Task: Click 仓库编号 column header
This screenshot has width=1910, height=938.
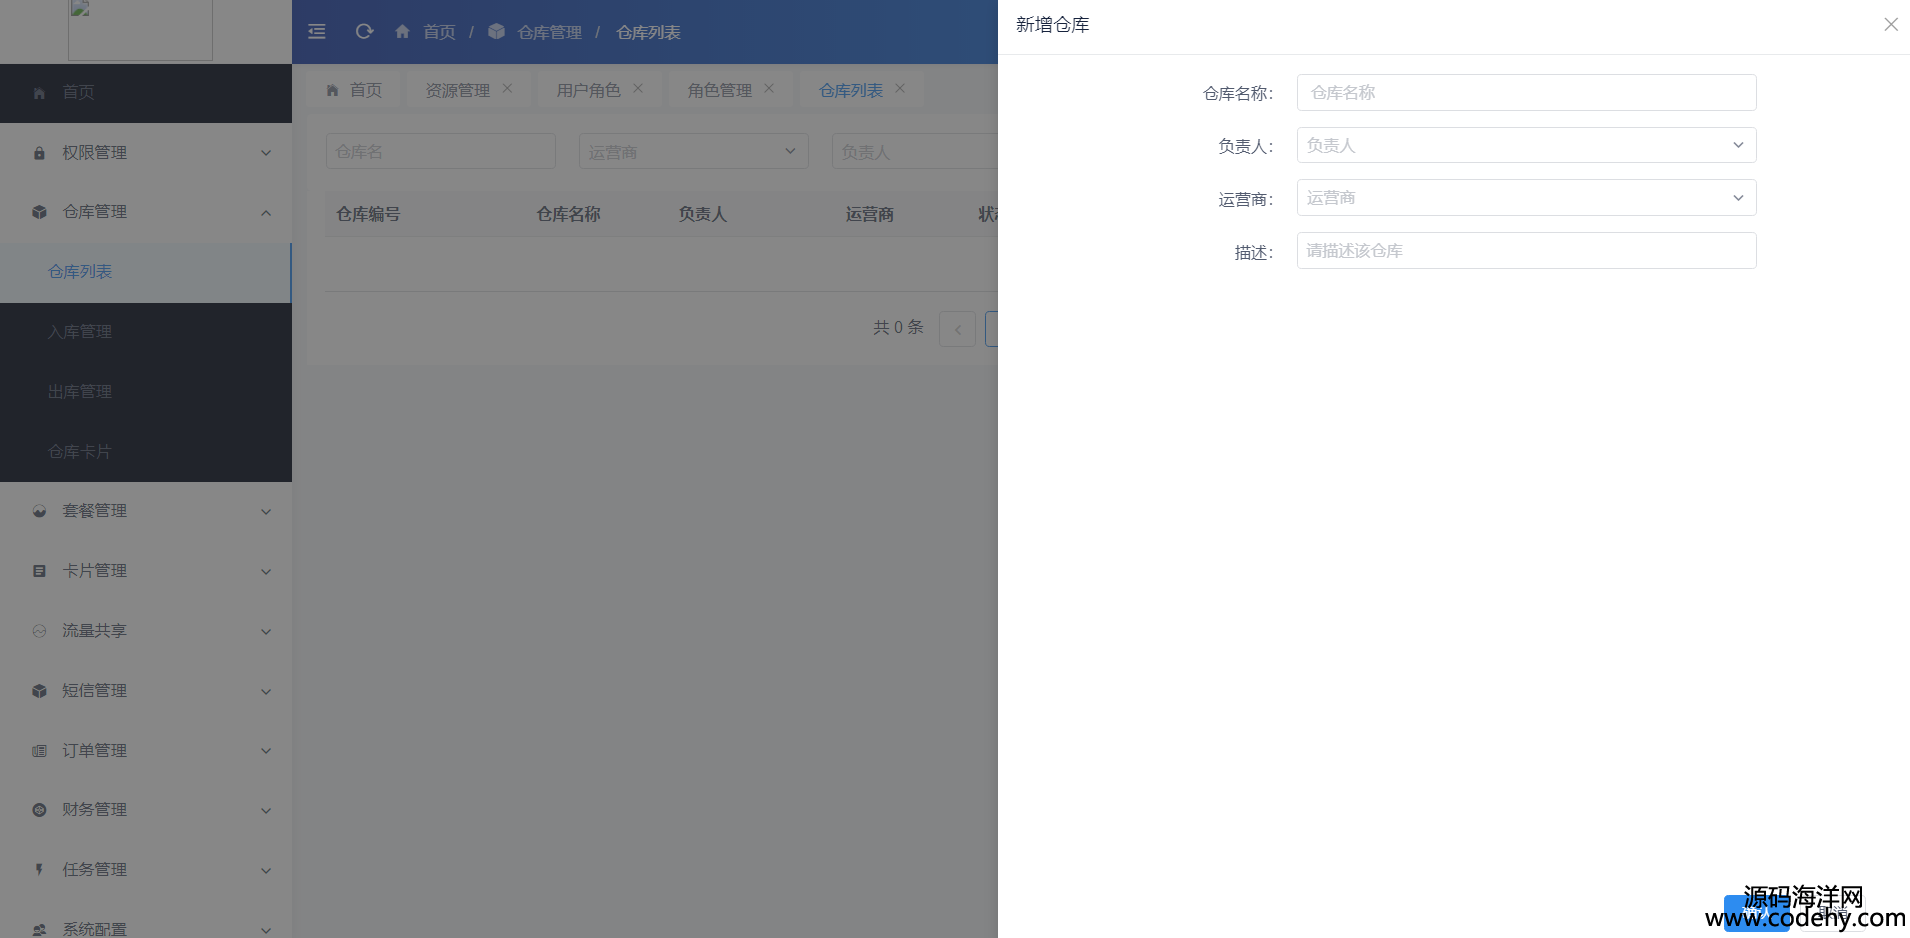Action: tap(368, 214)
